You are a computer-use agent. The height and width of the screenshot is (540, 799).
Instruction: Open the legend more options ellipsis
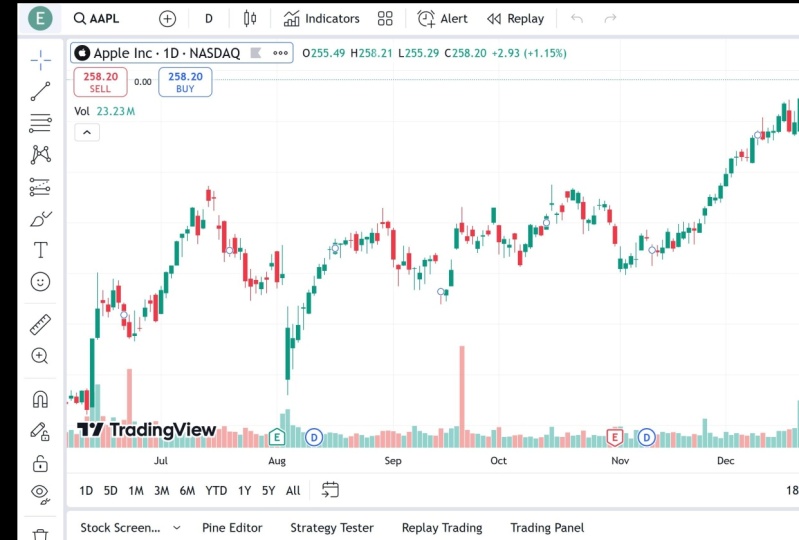[x=280, y=53]
